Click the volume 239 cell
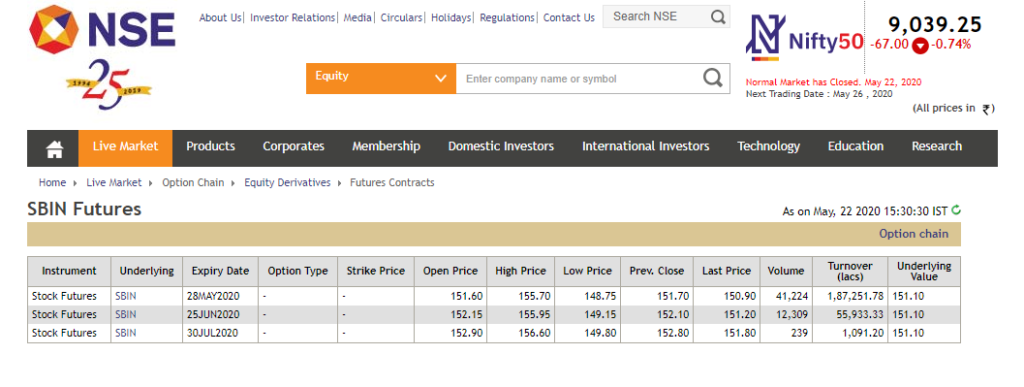This screenshot has width=1024, height=387. [786, 333]
